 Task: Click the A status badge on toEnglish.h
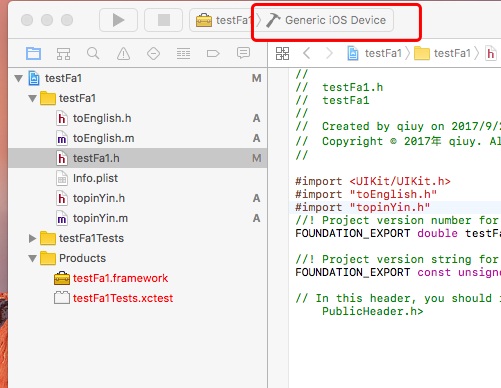(256, 118)
